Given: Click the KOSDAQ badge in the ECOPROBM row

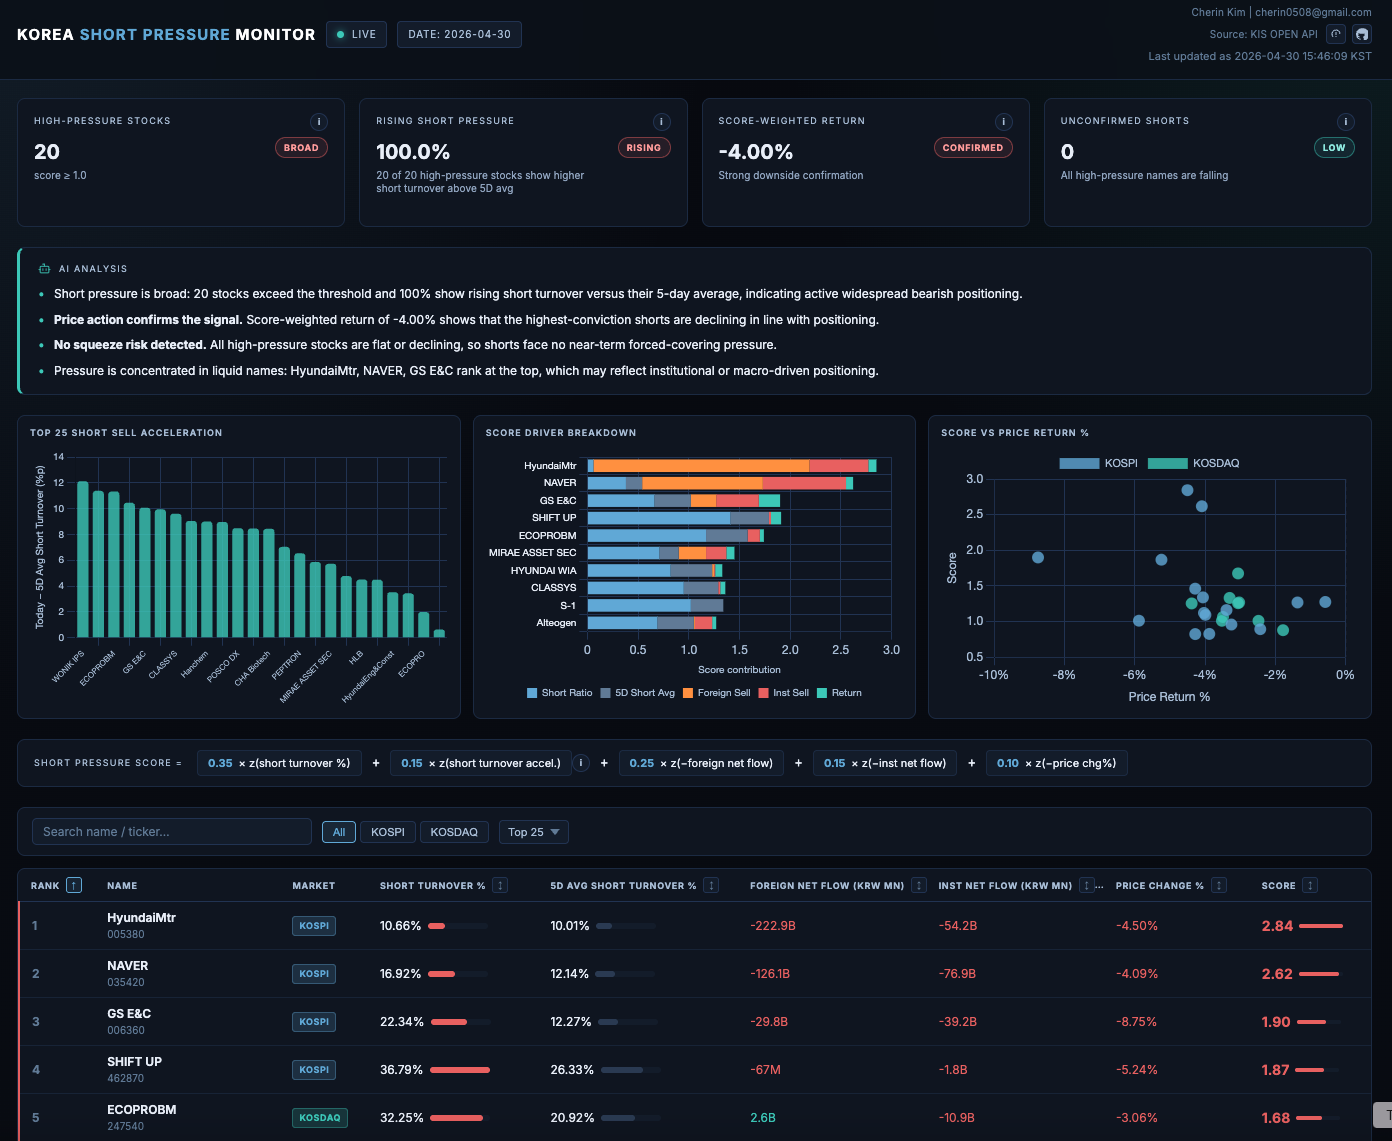Looking at the screenshot, I should pyautogui.click(x=320, y=1118).
